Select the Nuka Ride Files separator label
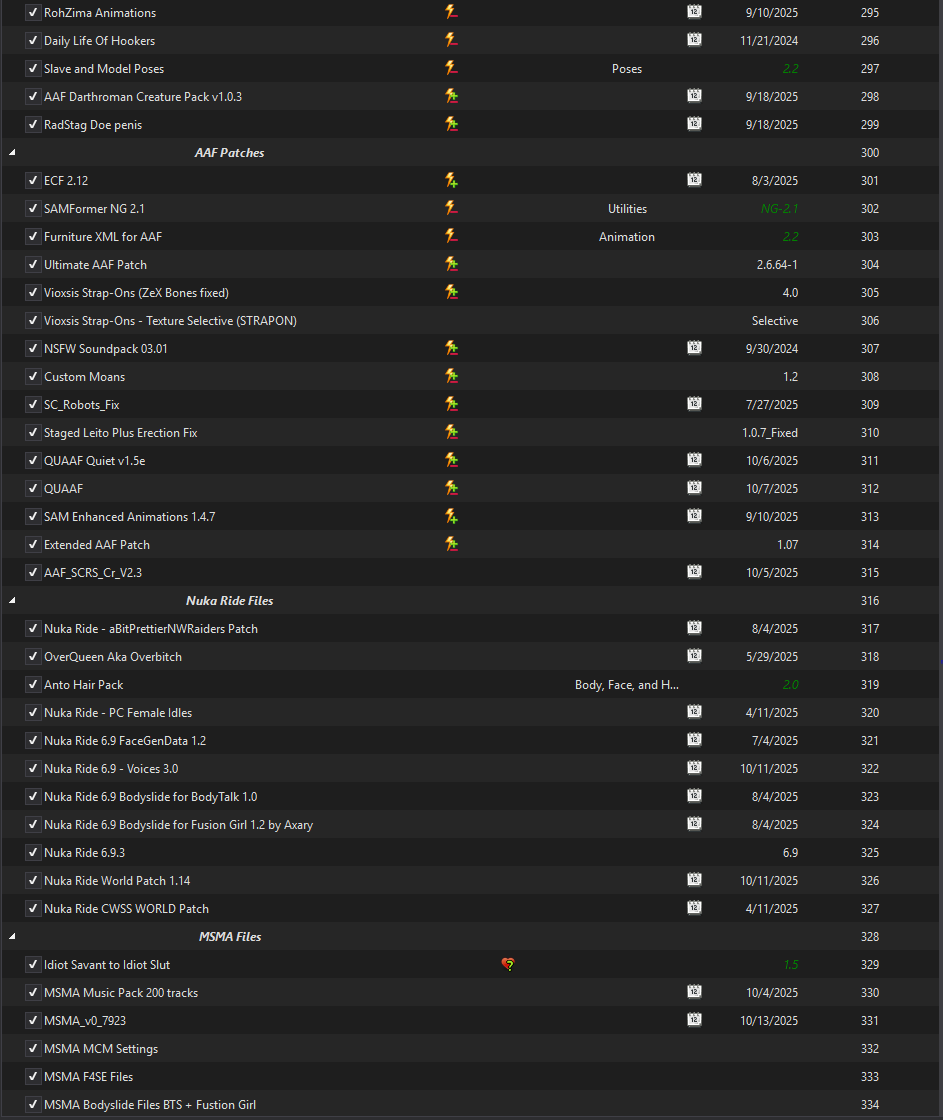This screenshot has width=943, height=1120. (x=229, y=601)
